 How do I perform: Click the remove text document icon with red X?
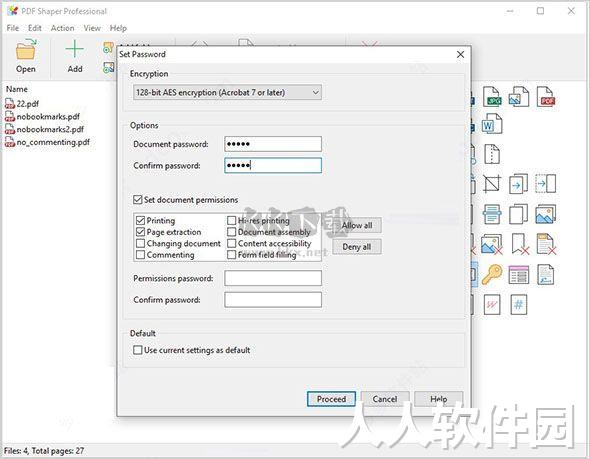pos(546,244)
